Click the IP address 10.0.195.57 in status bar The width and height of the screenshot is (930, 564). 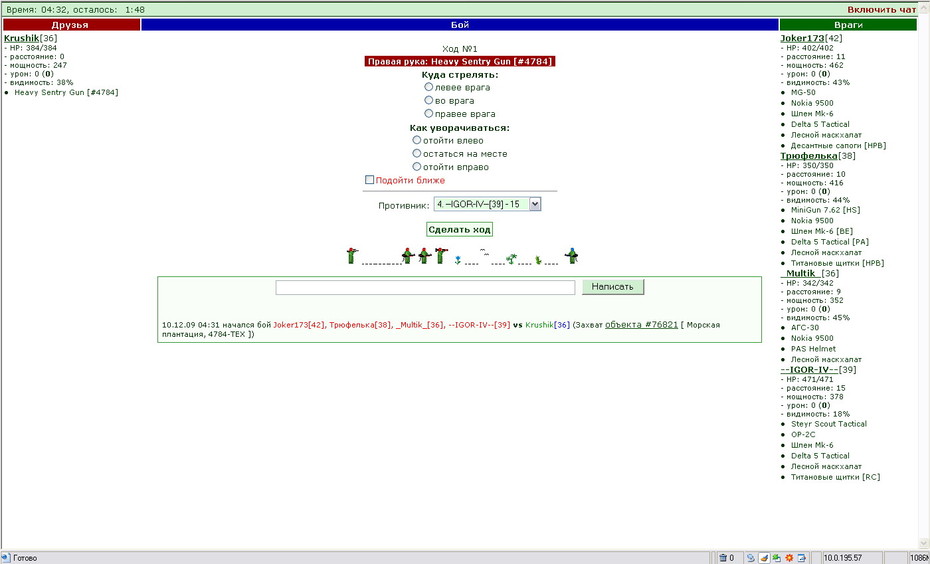(x=842, y=558)
